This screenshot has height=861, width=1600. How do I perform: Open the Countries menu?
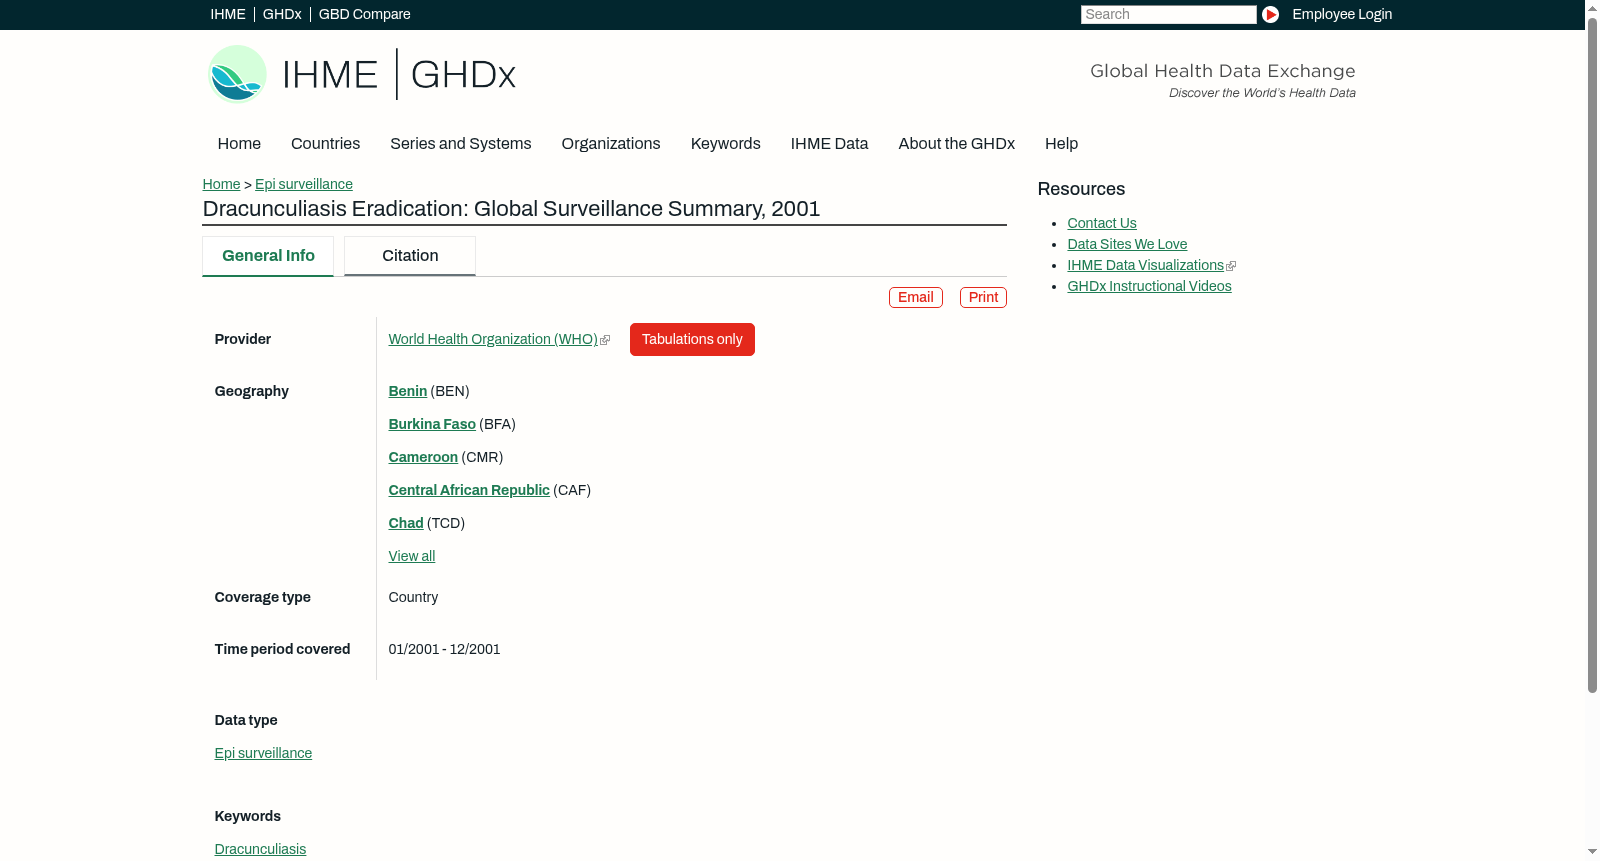click(325, 144)
